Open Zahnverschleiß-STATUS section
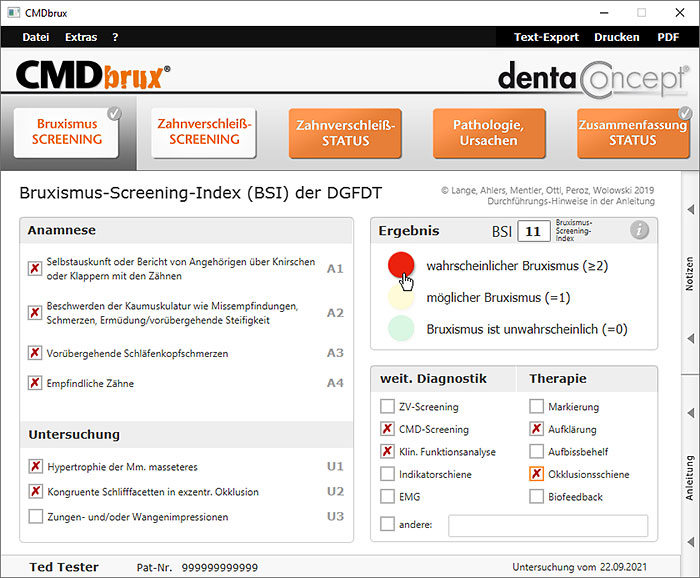This screenshot has height=578, width=700. (345, 133)
